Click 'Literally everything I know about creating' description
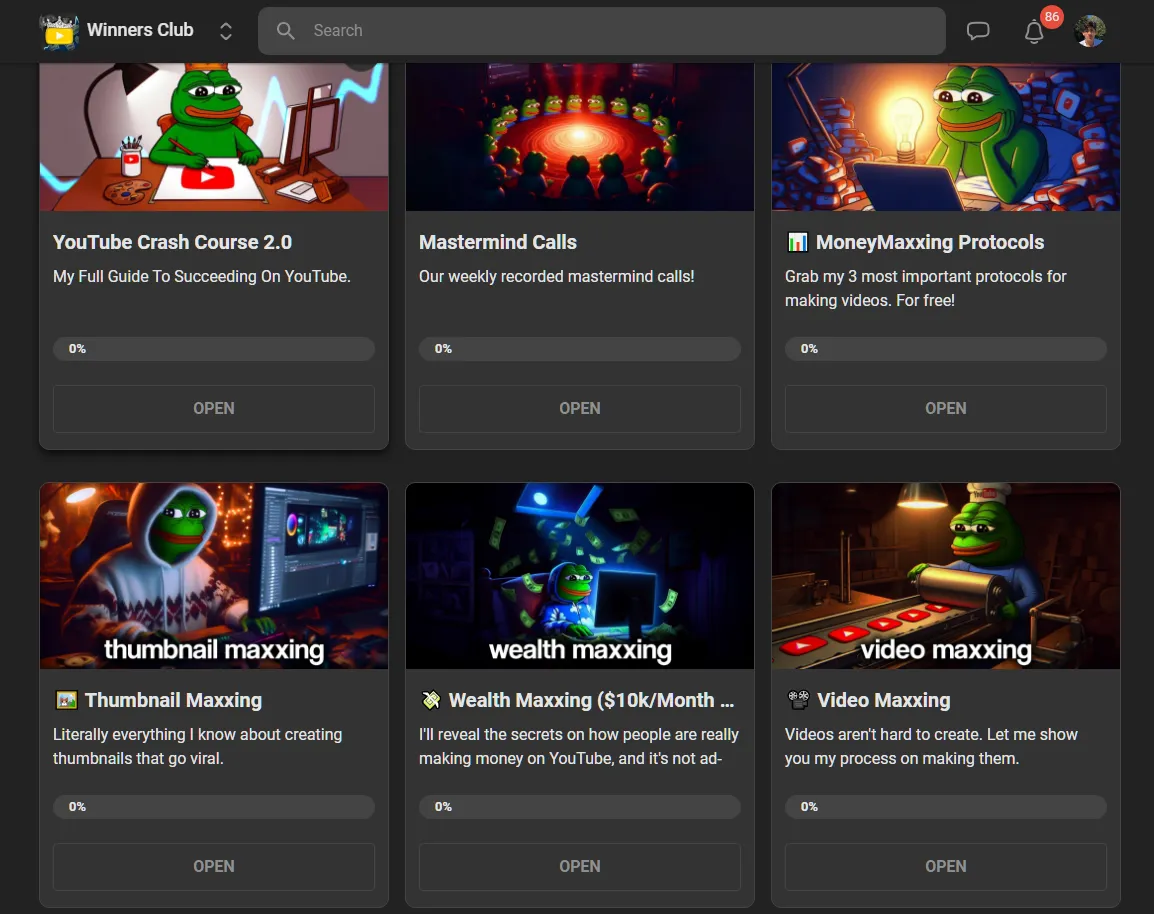 click(197, 746)
